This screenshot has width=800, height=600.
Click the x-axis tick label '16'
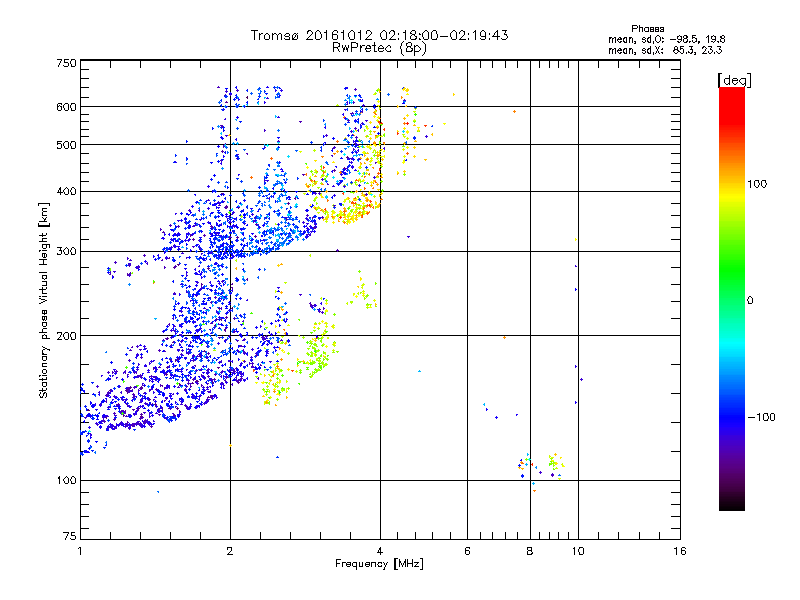[680, 551]
